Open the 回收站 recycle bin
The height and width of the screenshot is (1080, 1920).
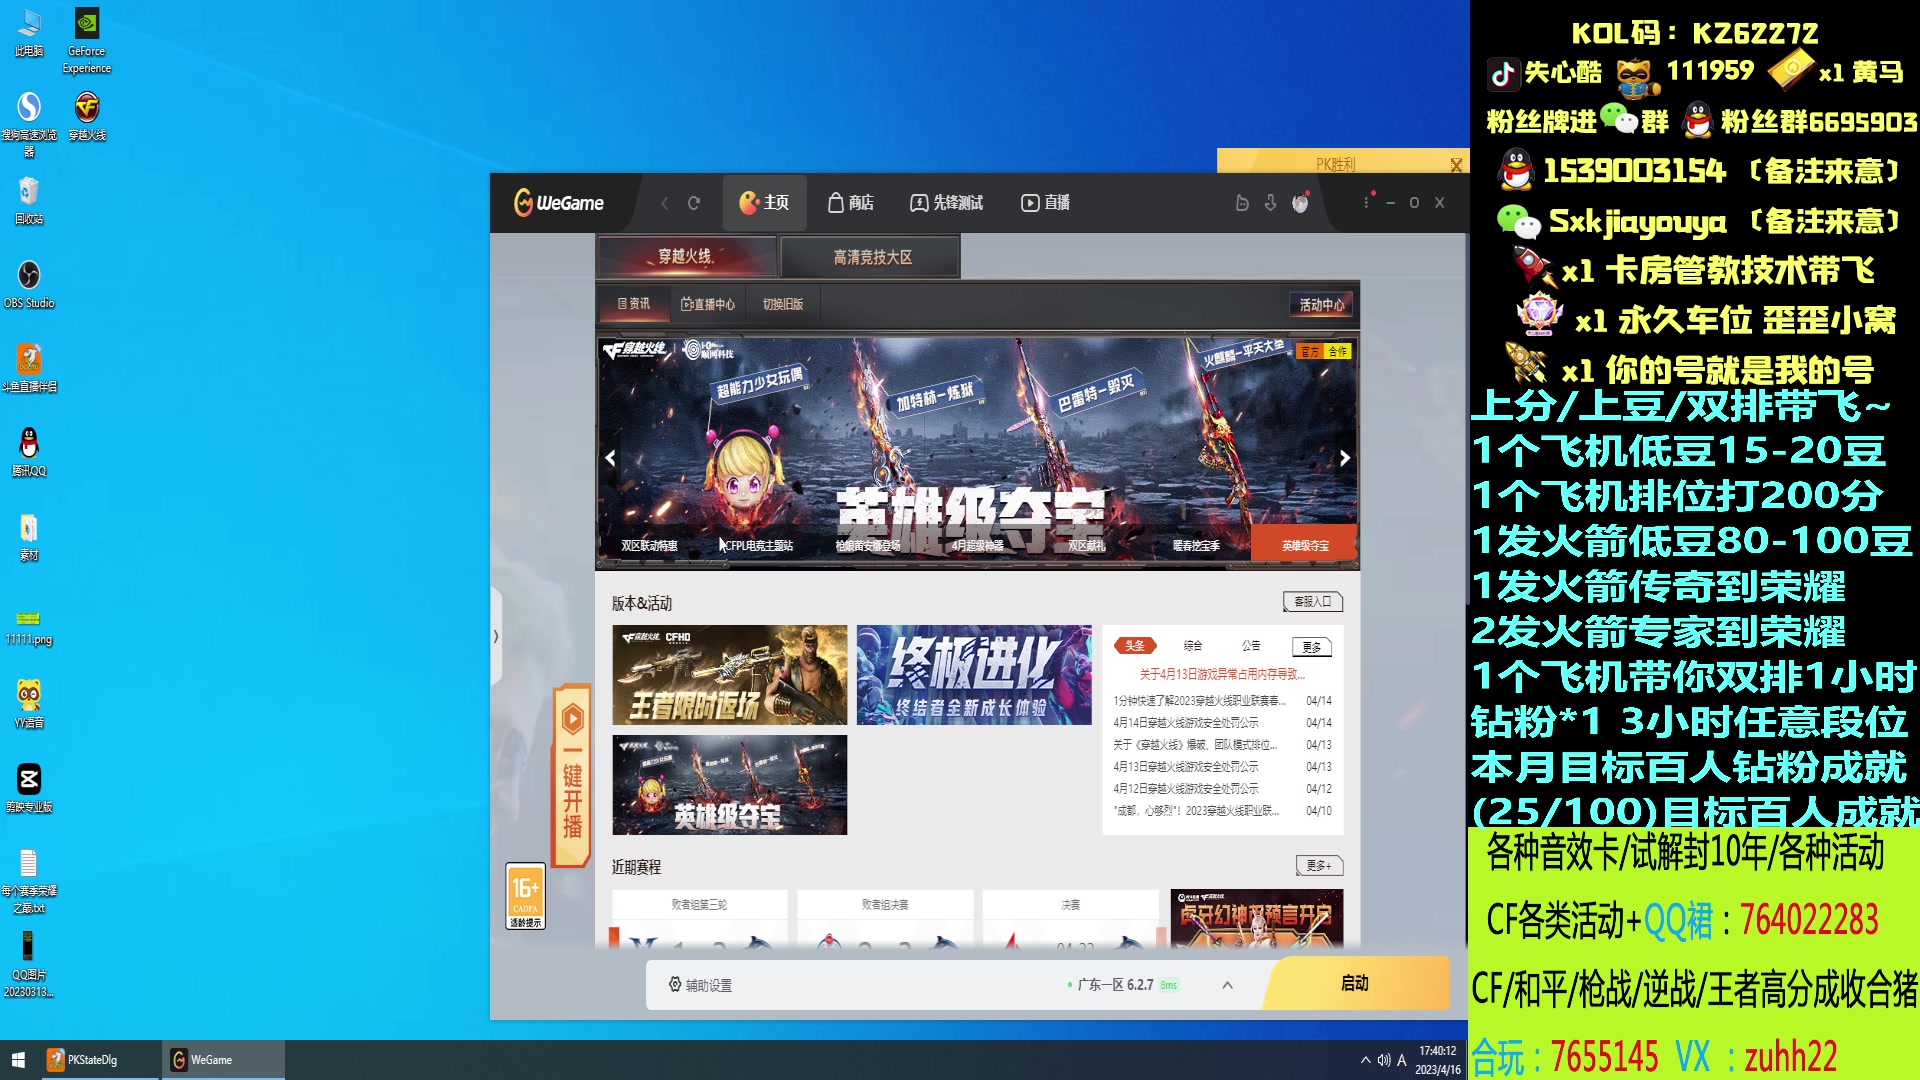pyautogui.click(x=29, y=200)
